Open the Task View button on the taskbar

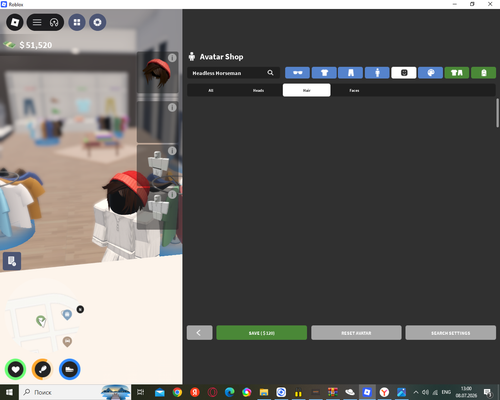pos(141,392)
